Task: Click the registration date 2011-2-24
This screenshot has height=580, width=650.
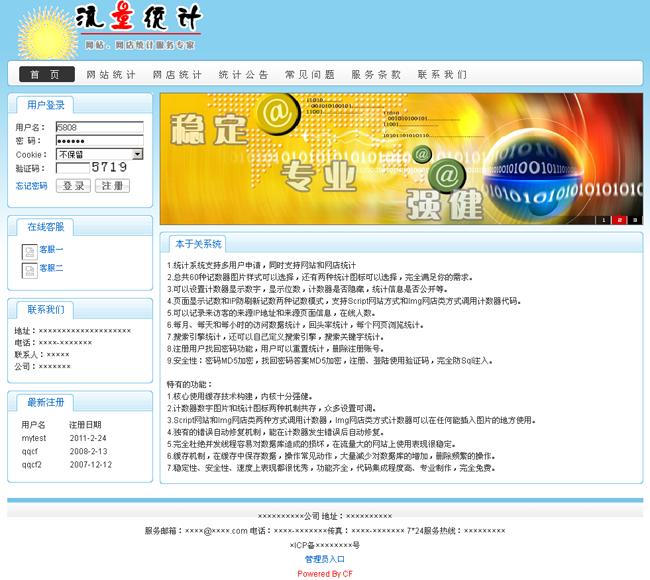Action: pos(88,438)
